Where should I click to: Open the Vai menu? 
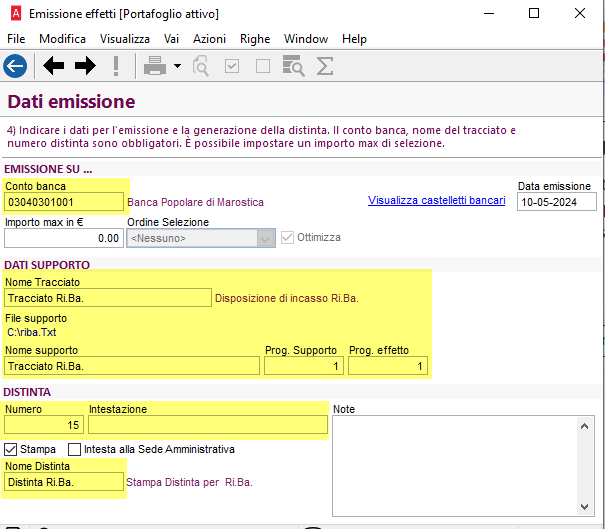click(x=171, y=39)
